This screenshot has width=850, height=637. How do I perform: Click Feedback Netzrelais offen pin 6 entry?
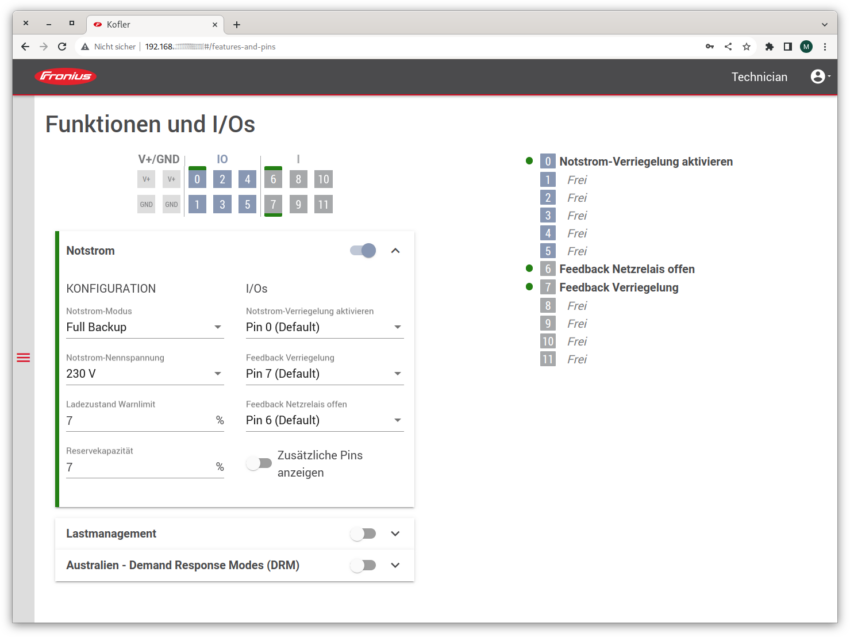[x=626, y=269]
